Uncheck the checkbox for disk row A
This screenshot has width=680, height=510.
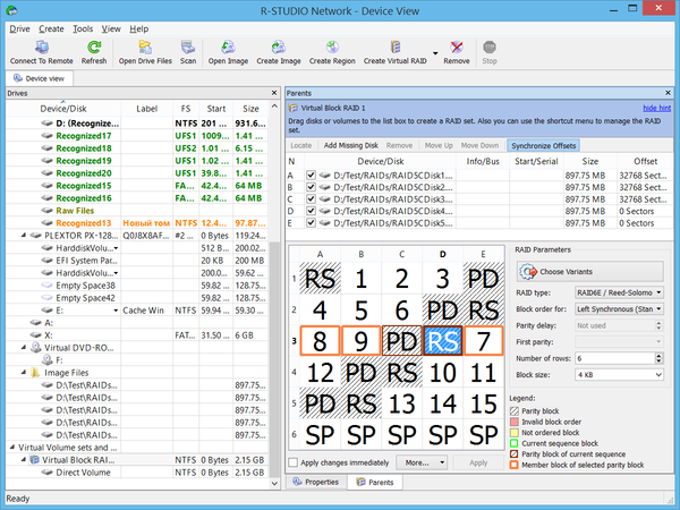(311, 175)
